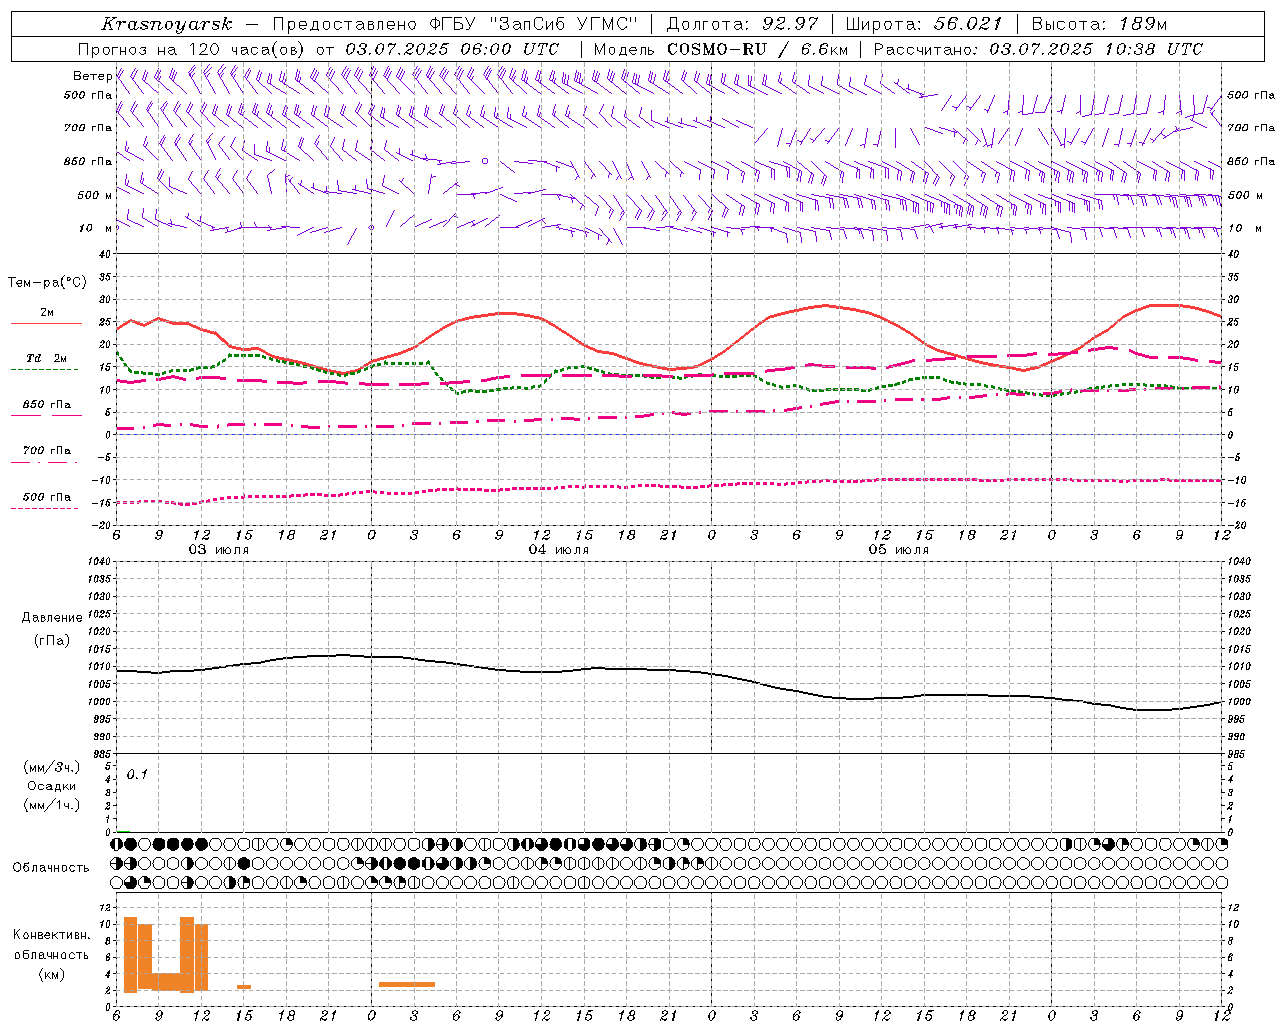Click the small orange convective bar at hour 15
This screenshot has height=1024, width=1280.
pos(244,987)
